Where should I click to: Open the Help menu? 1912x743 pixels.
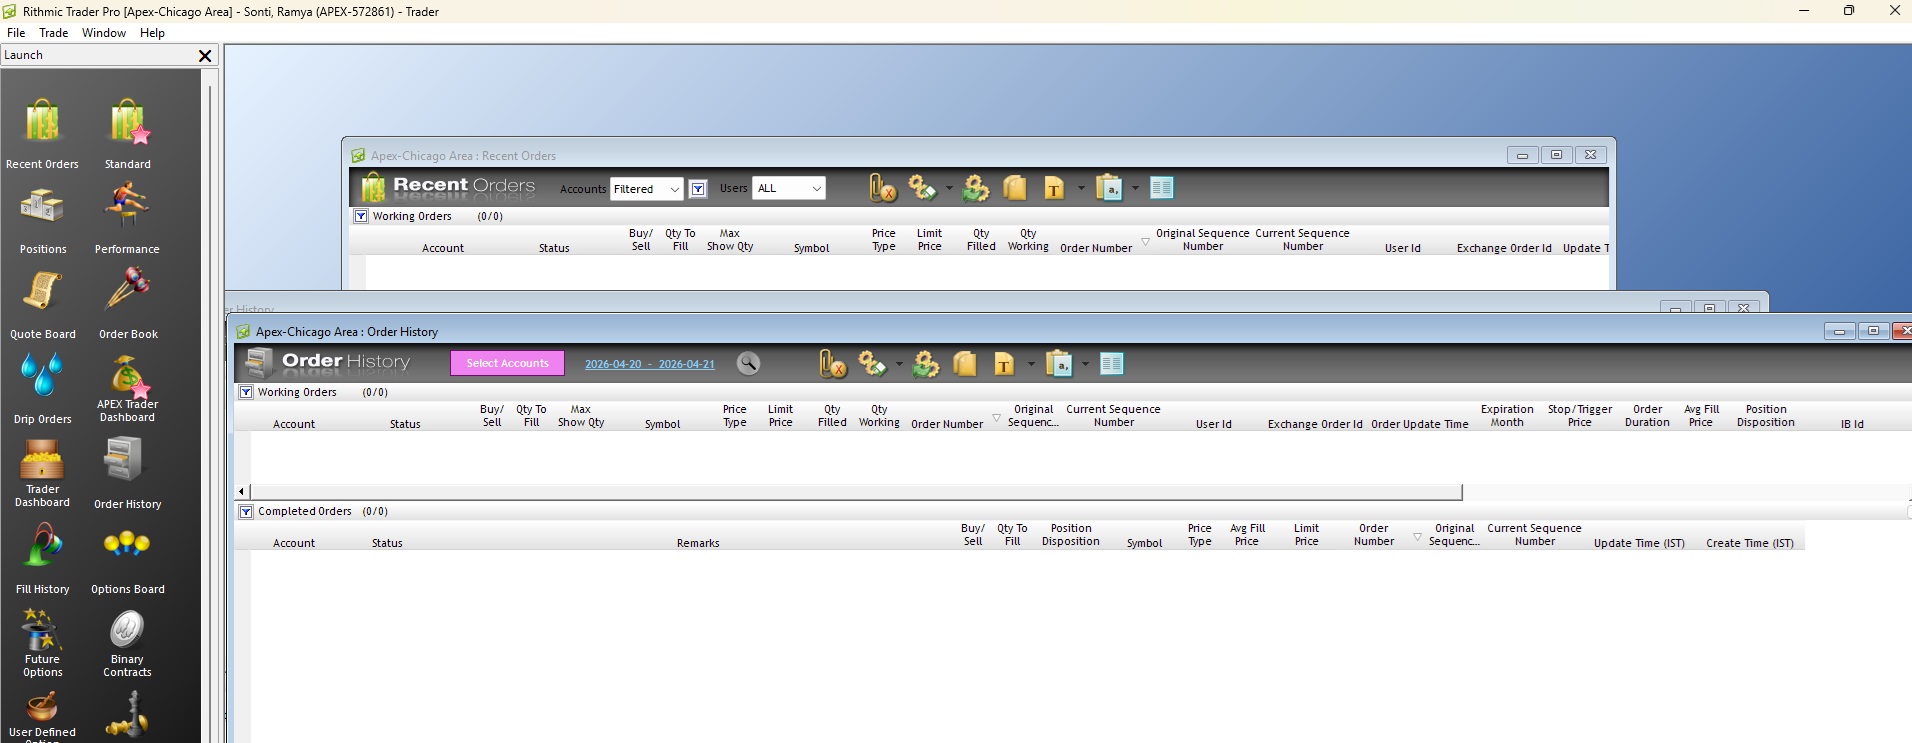click(152, 33)
